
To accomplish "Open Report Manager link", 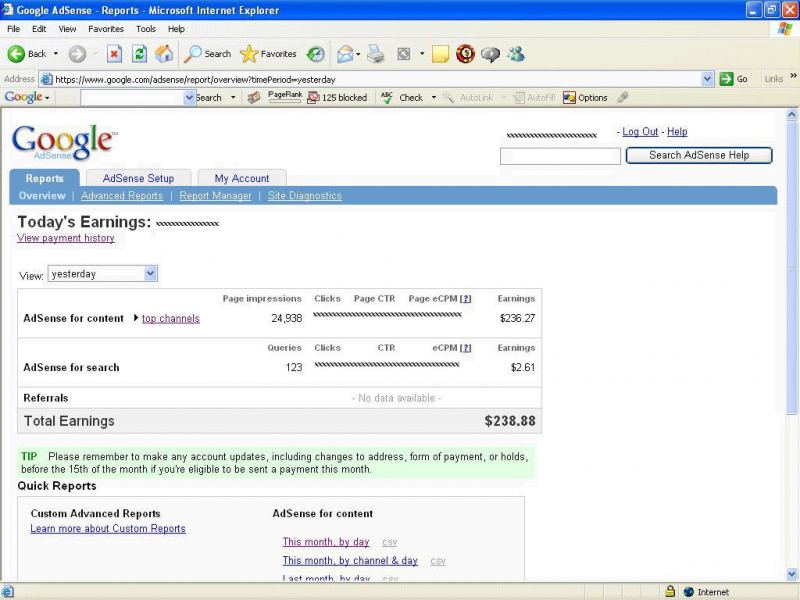I will tap(215, 195).
